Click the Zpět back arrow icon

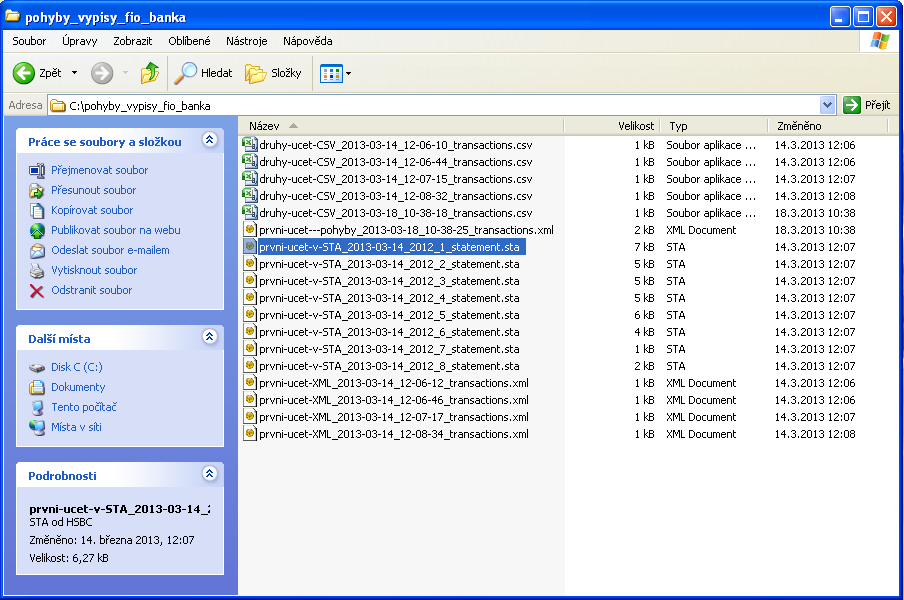25,73
